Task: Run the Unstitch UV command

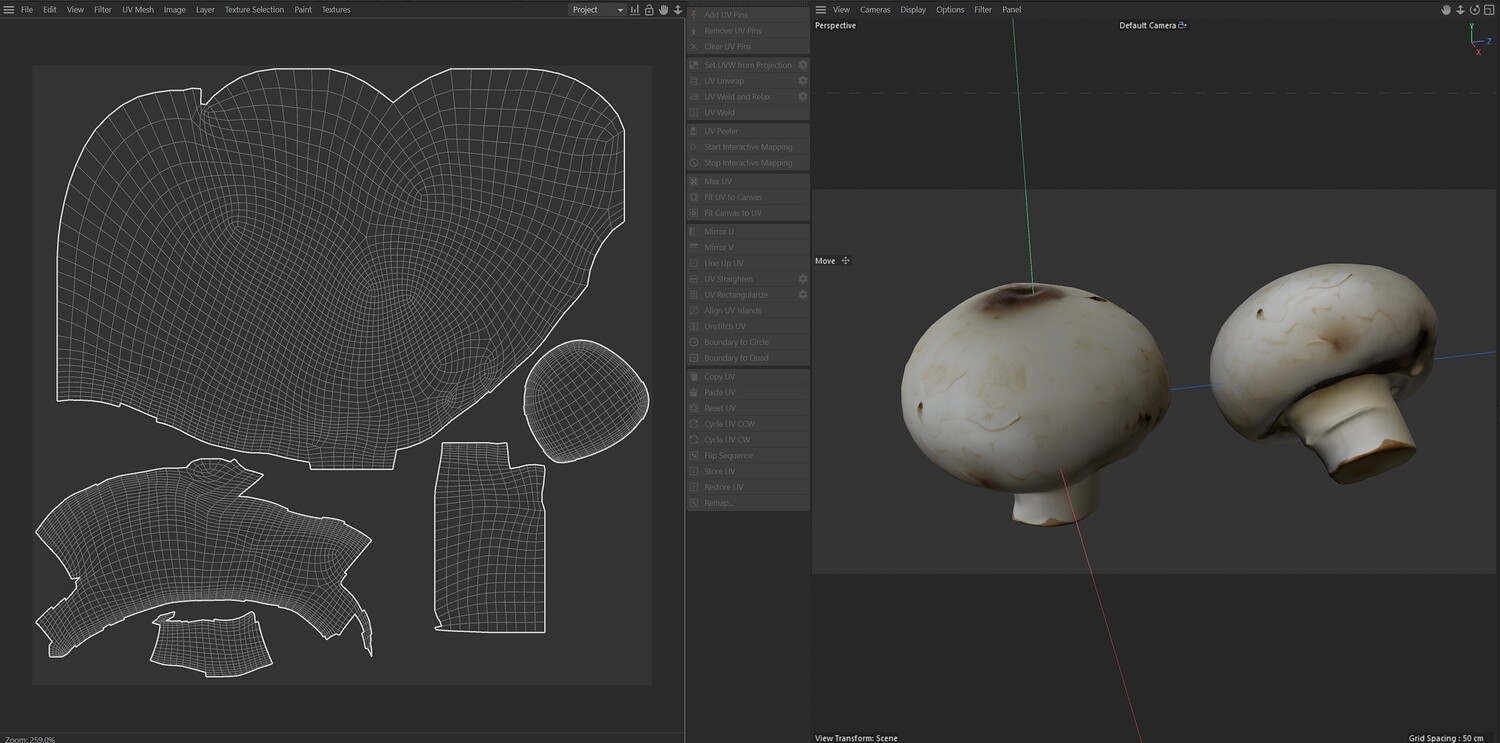Action: click(748, 326)
